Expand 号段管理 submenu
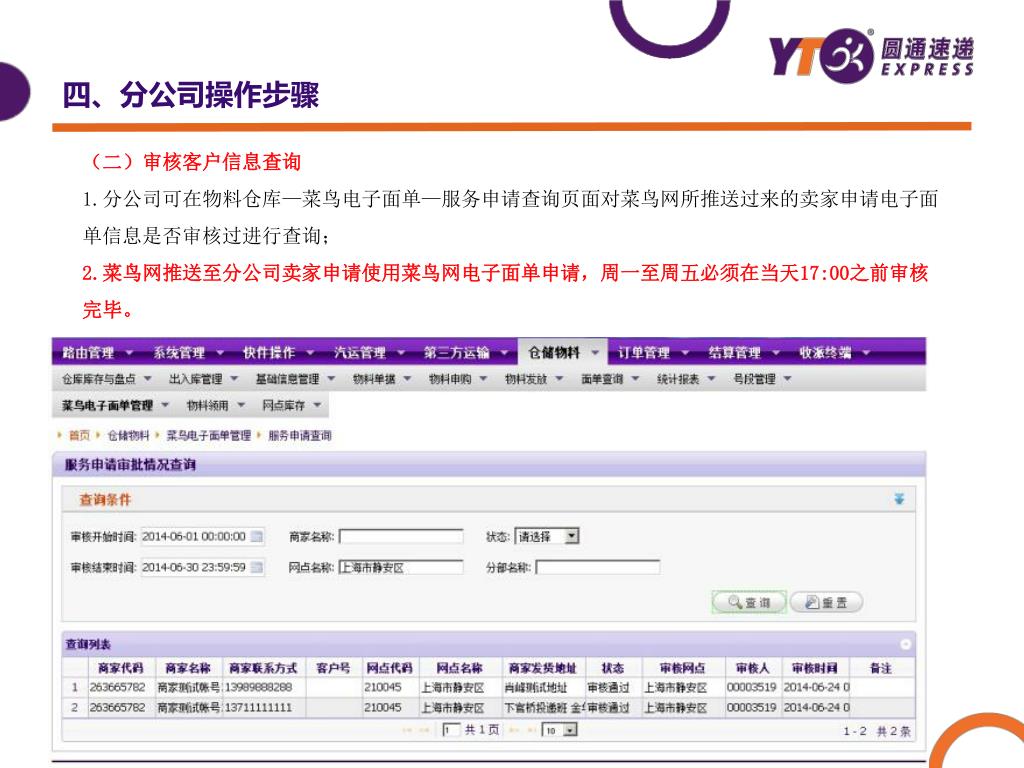The image size is (1024, 768). click(x=763, y=379)
